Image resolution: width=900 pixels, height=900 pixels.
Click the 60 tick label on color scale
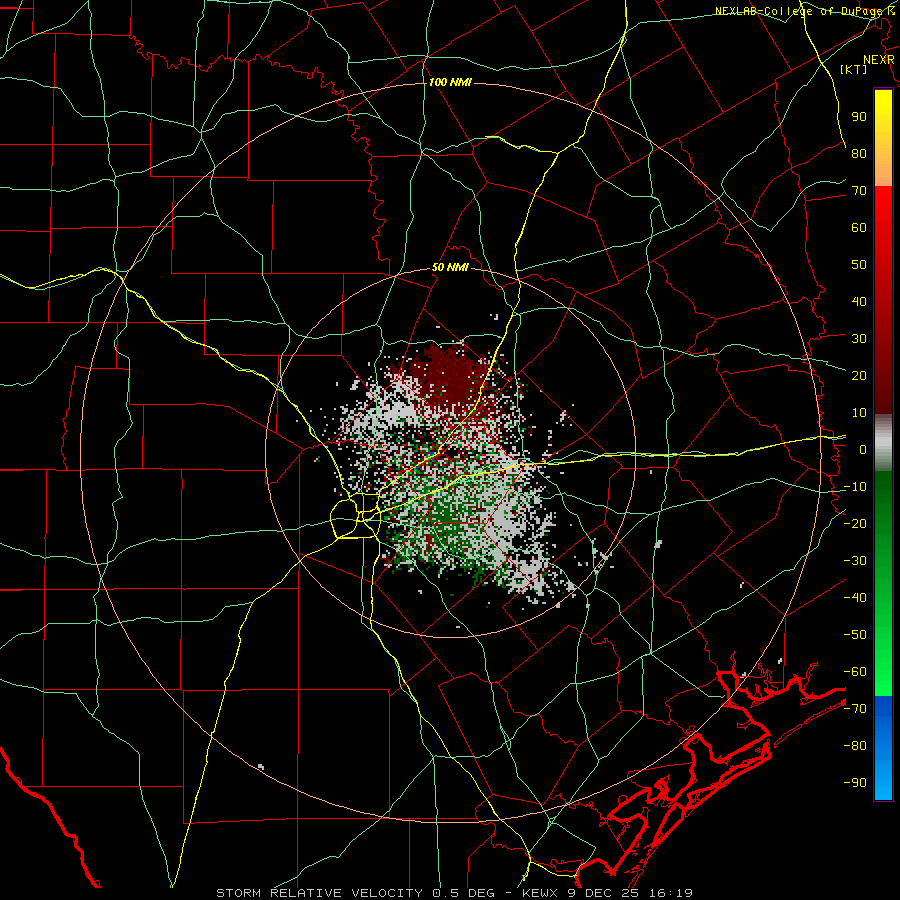[859, 227]
